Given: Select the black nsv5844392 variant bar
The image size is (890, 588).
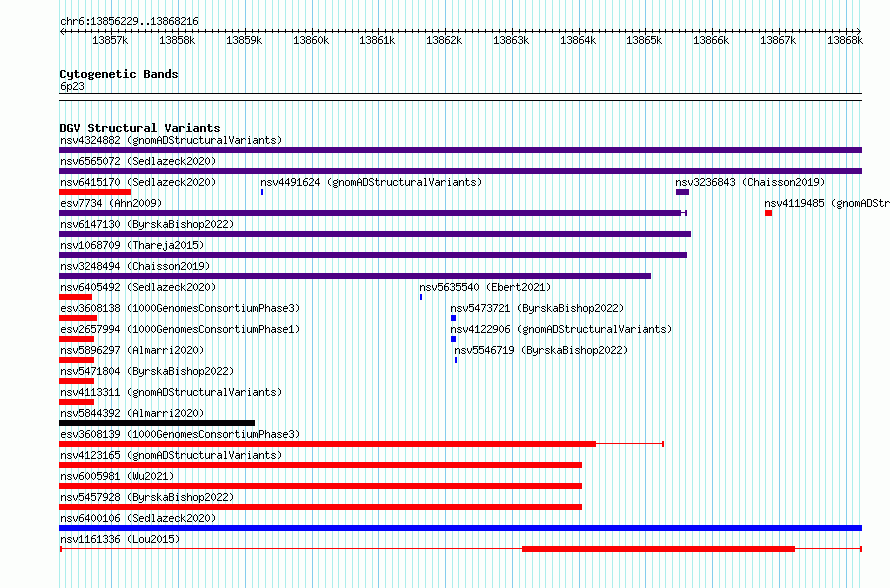Looking at the screenshot, I should pos(157,423).
